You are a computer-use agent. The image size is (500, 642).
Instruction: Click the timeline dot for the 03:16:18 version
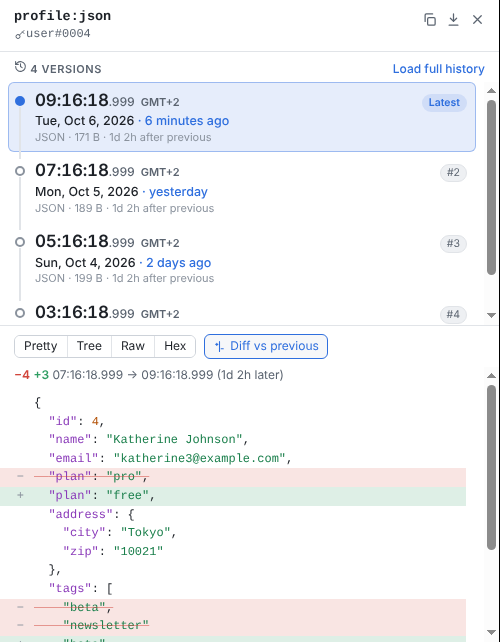[x=20, y=313]
